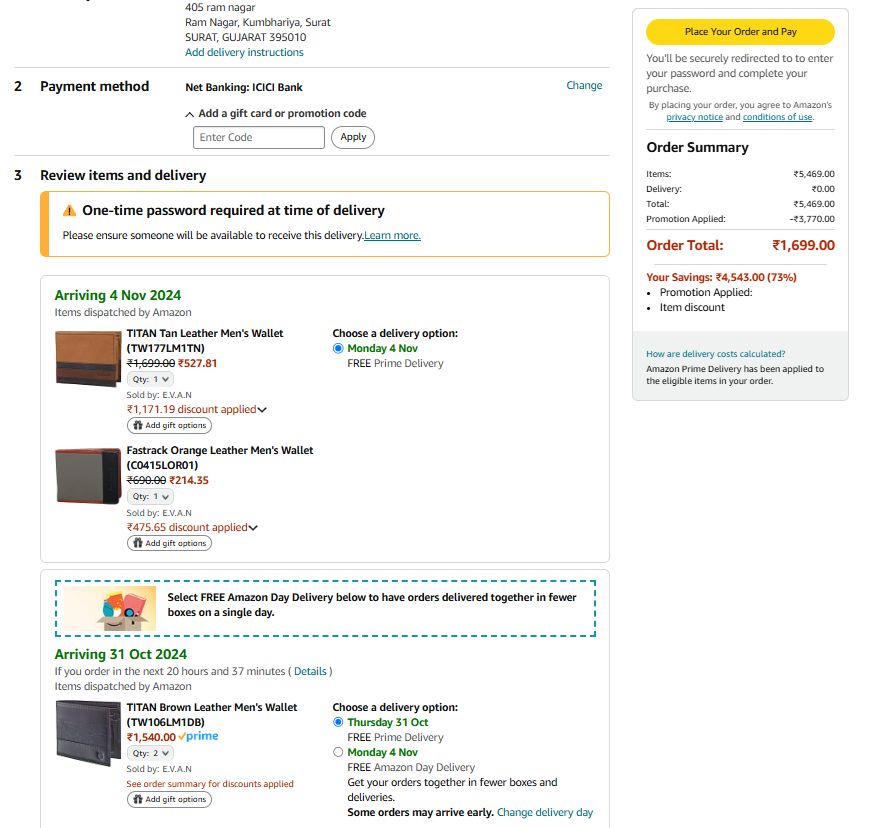Click Place Your Order and Pay button
The image size is (869, 828).
[x=740, y=32]
